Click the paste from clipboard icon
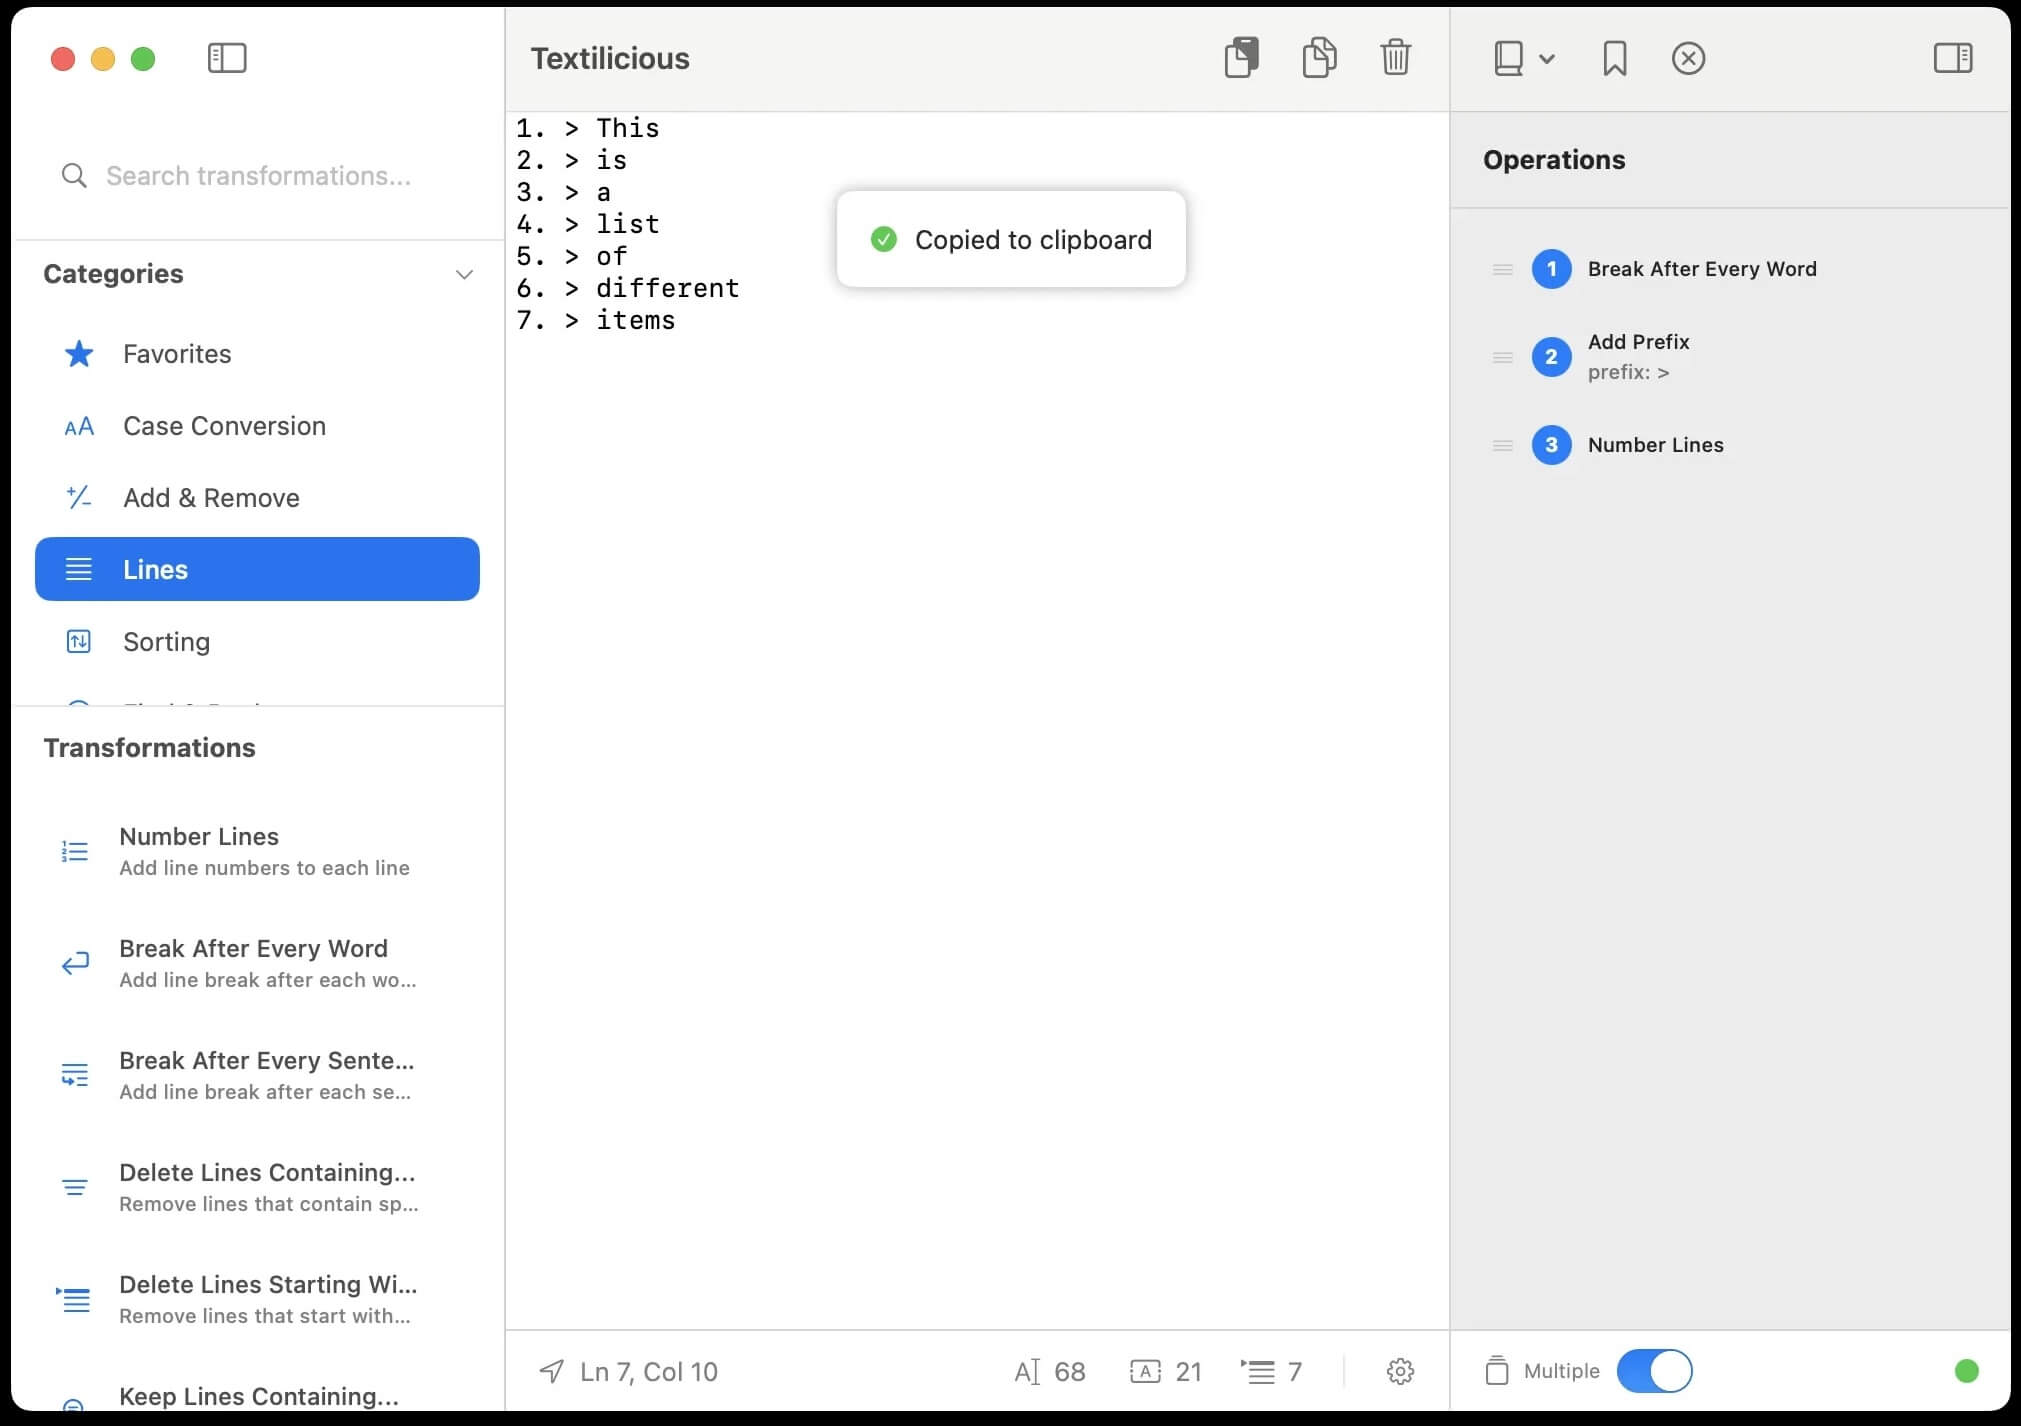This screenshot has height=1426, width=2021. click(x=1241, y=58)
